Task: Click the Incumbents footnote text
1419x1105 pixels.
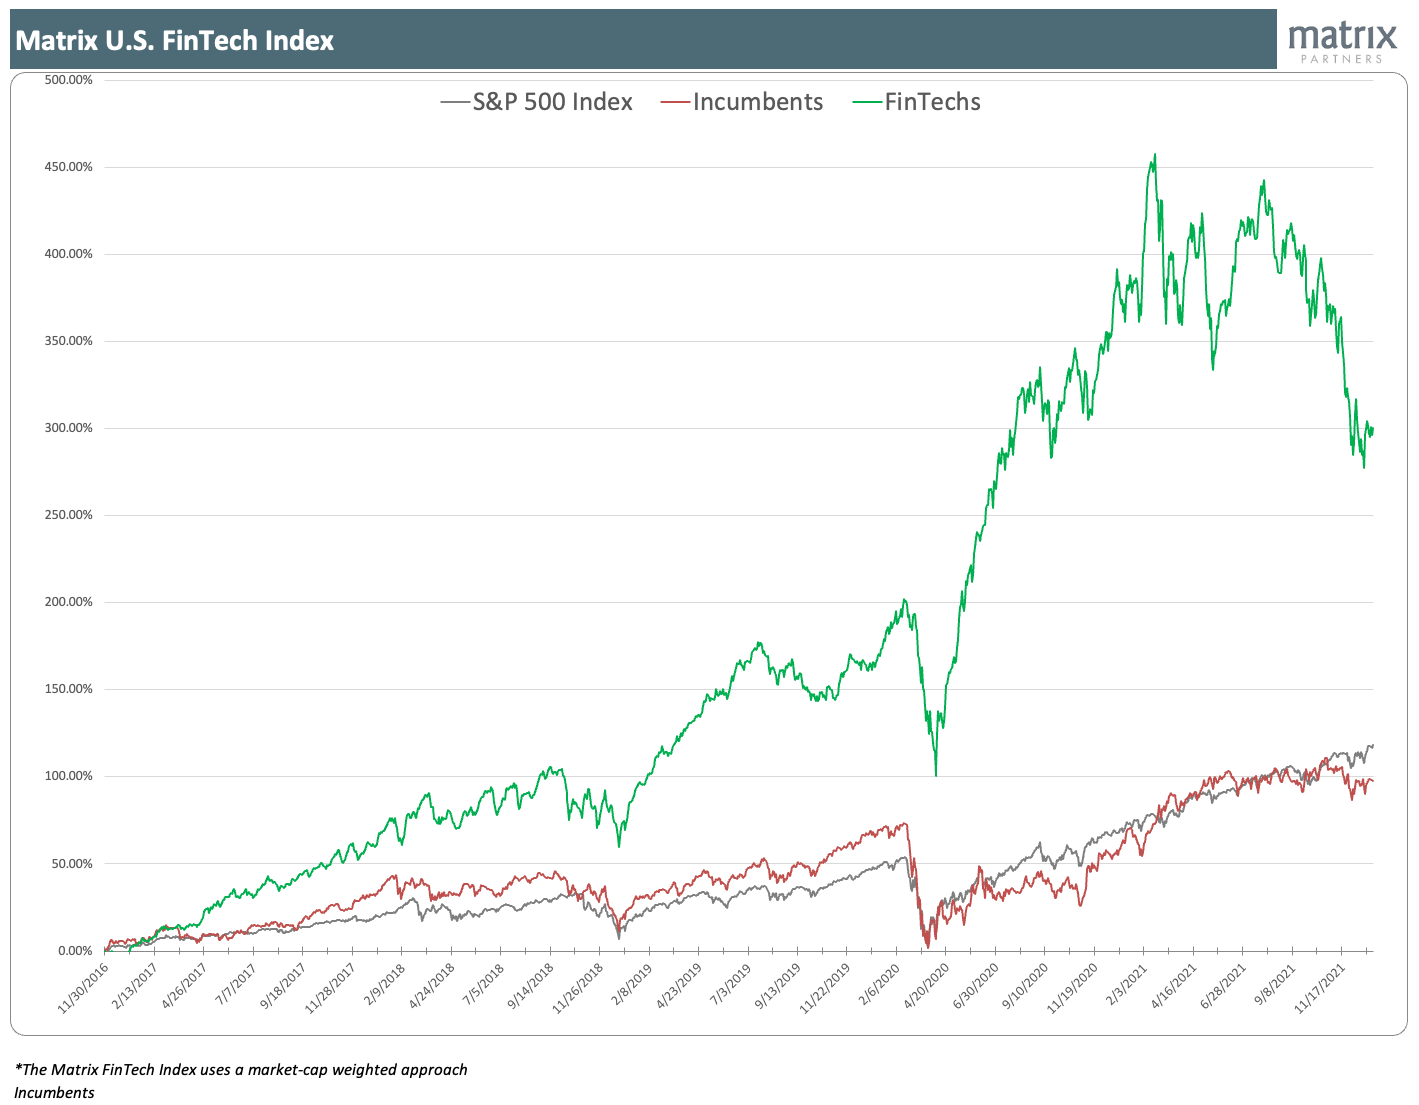Action: tap(54, 1093)
